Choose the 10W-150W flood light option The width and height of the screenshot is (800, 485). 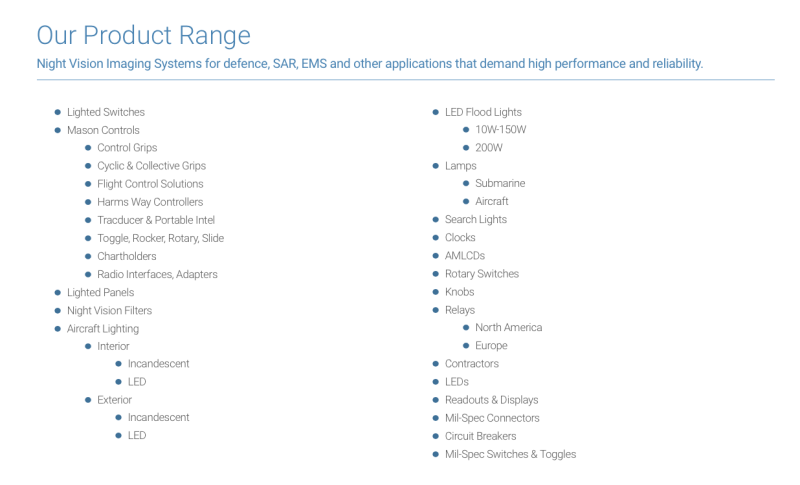pos(501,130)
